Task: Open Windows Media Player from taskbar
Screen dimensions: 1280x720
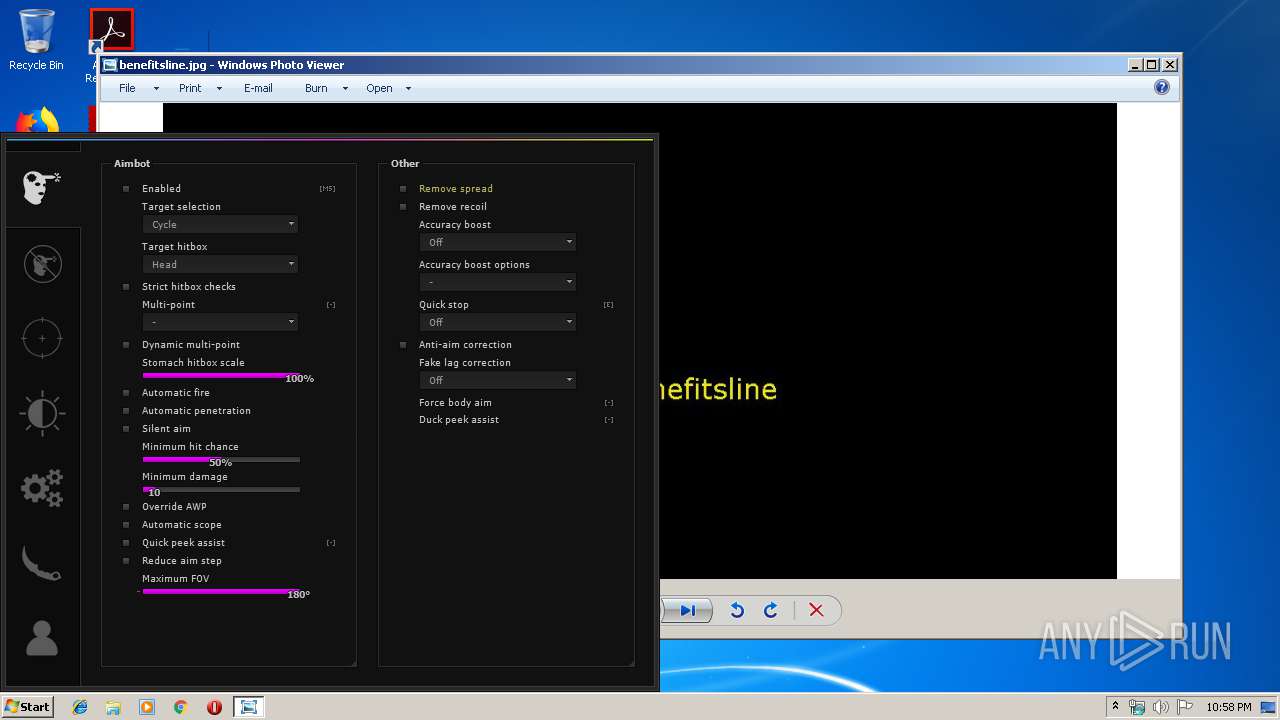Action: (147, 707)
